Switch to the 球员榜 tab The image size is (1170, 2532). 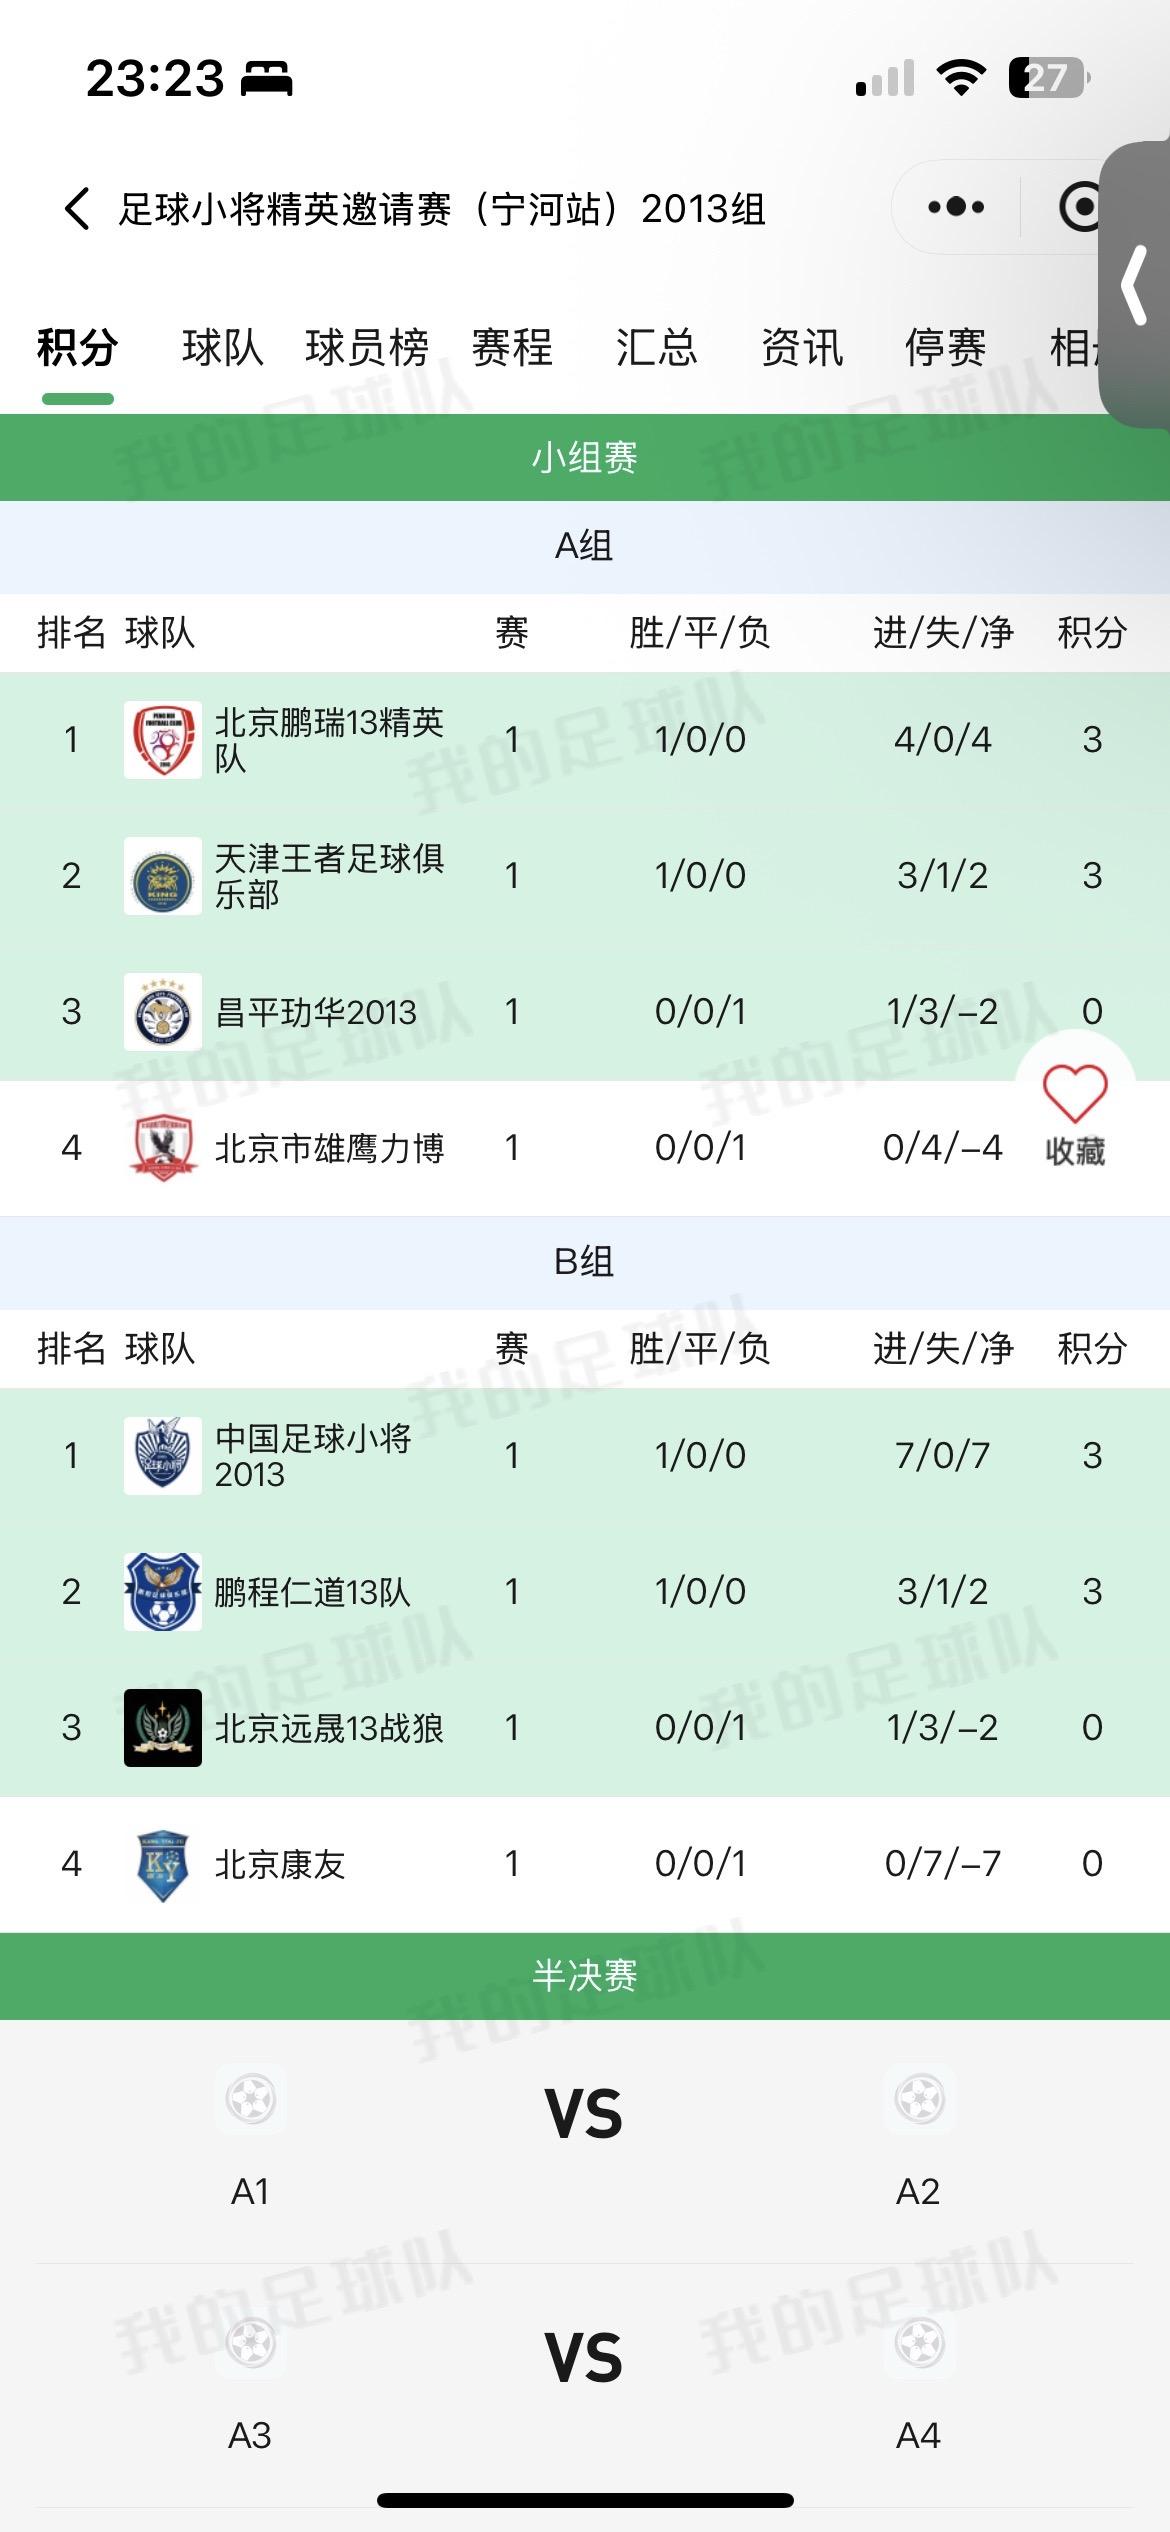[x=367, y=348]
